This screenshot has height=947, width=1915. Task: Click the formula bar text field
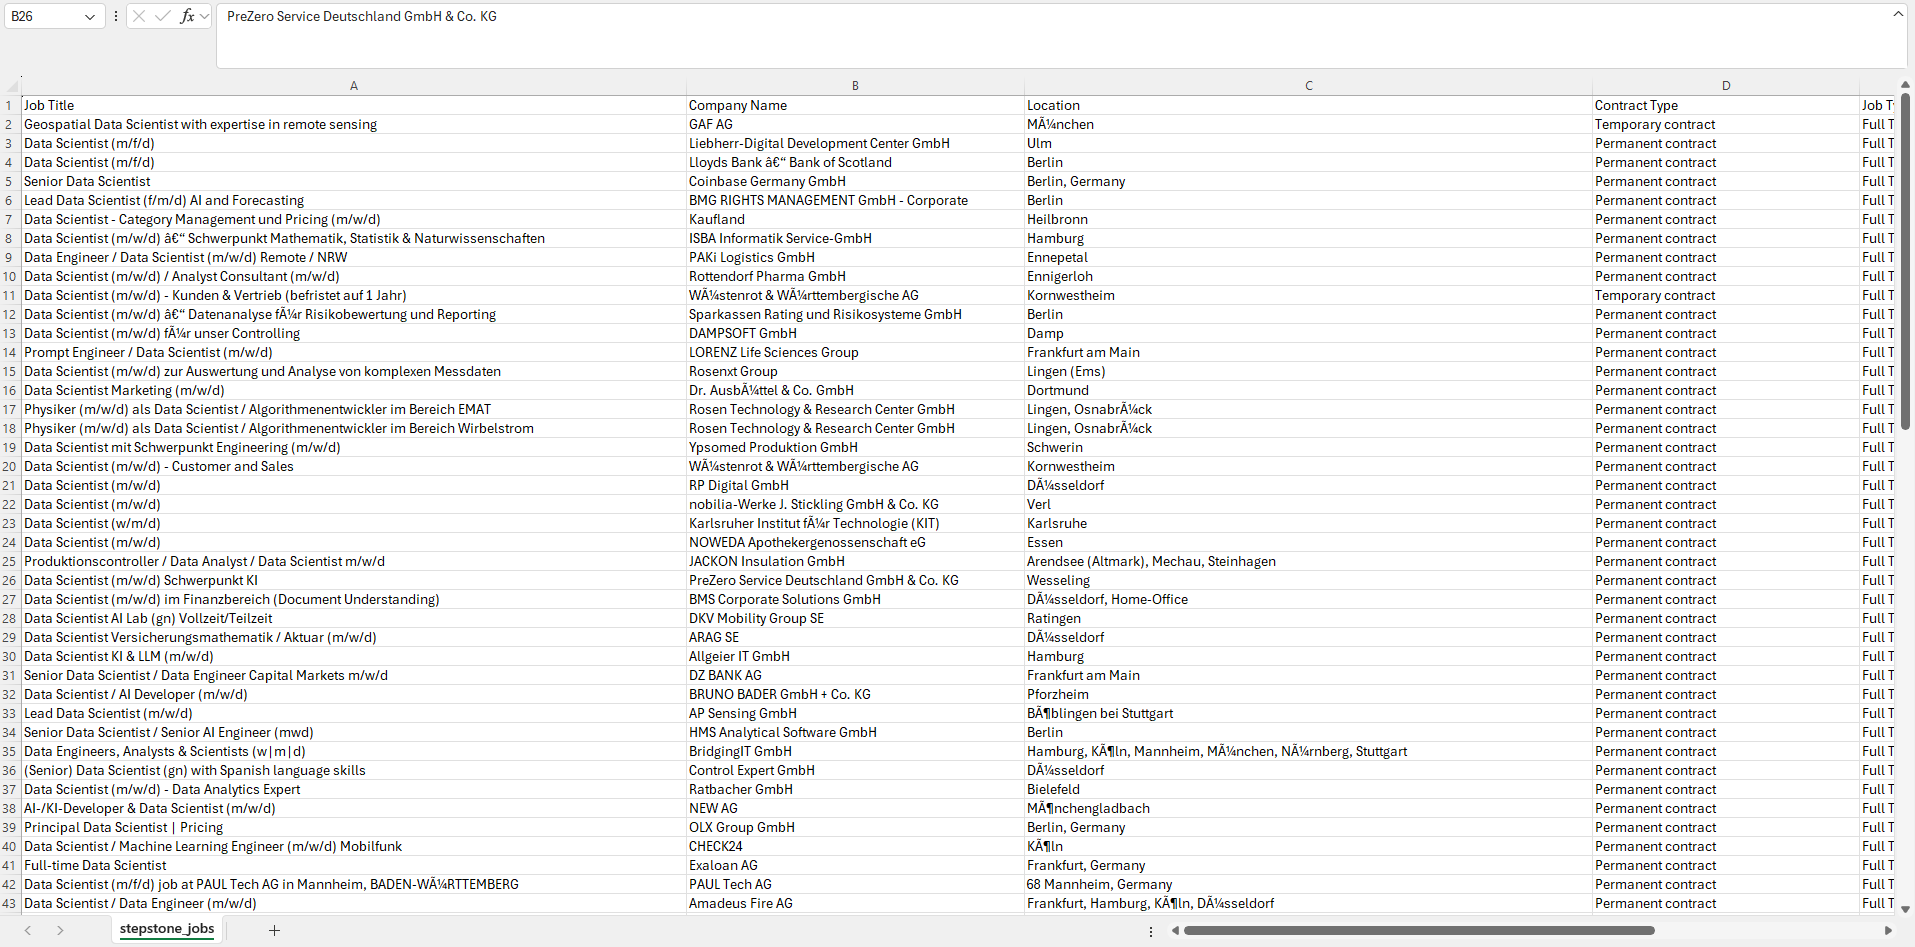point(1052,36)
